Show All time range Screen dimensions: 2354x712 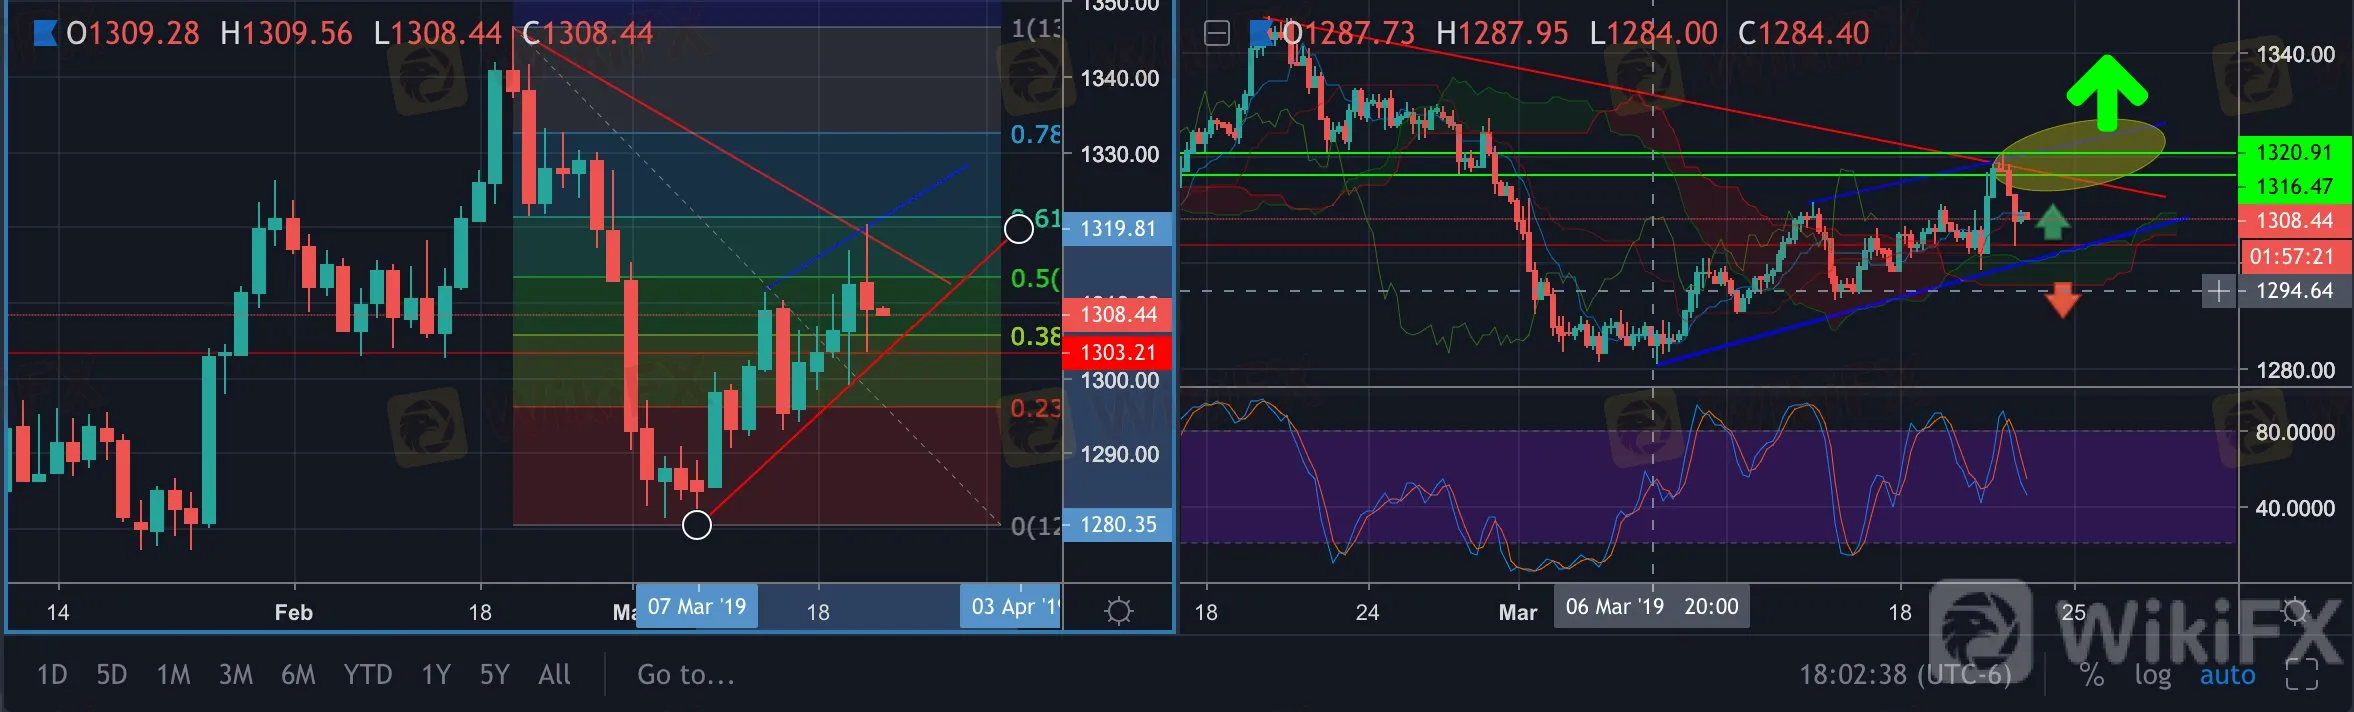click(554, 675)
